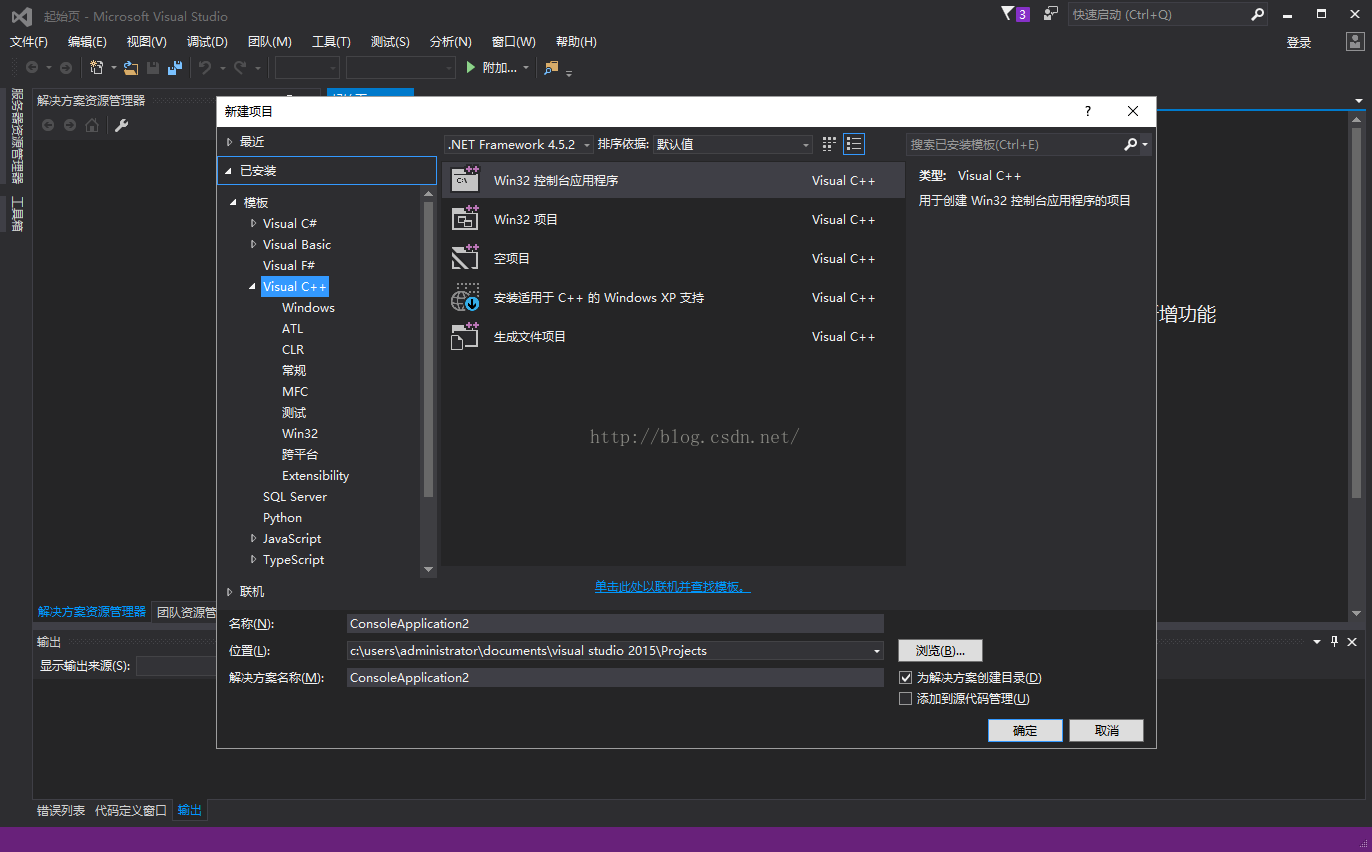Expand the 最近 section
Screen dimensions: 1372x852
(230, 142)
